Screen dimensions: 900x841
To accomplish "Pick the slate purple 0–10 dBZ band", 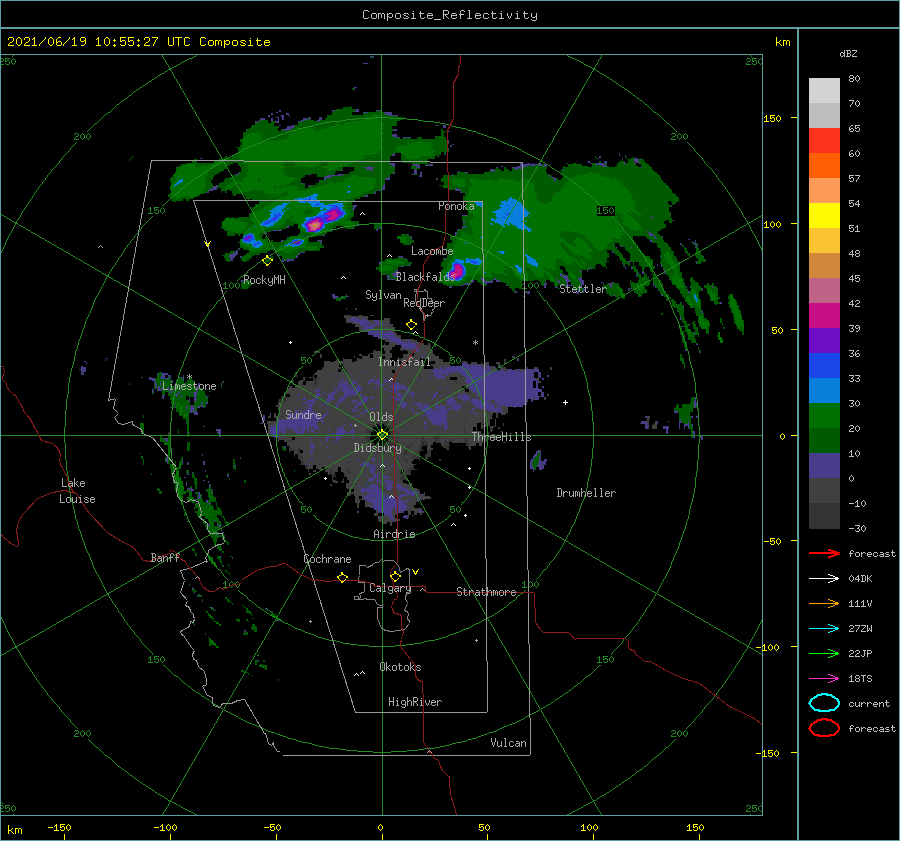I will coord(824,466).
